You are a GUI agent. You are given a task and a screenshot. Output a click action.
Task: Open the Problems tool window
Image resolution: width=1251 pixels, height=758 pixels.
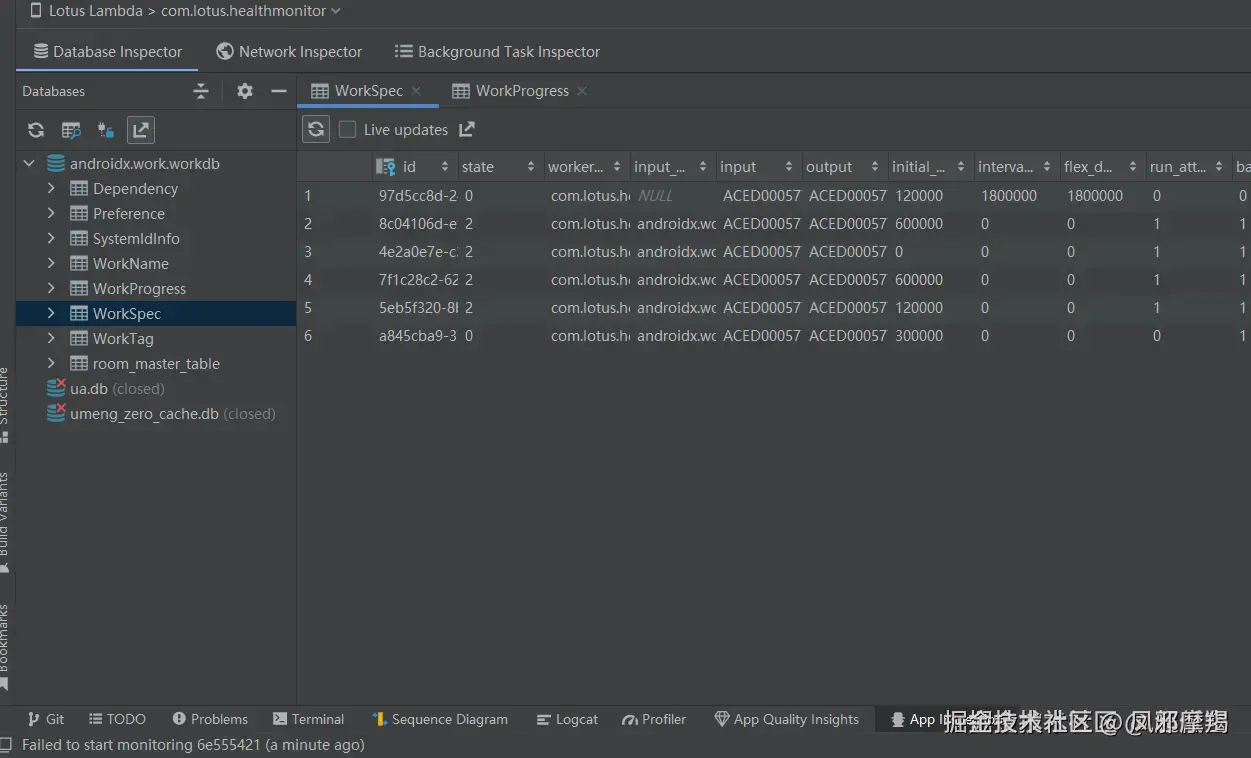point(210,719)
